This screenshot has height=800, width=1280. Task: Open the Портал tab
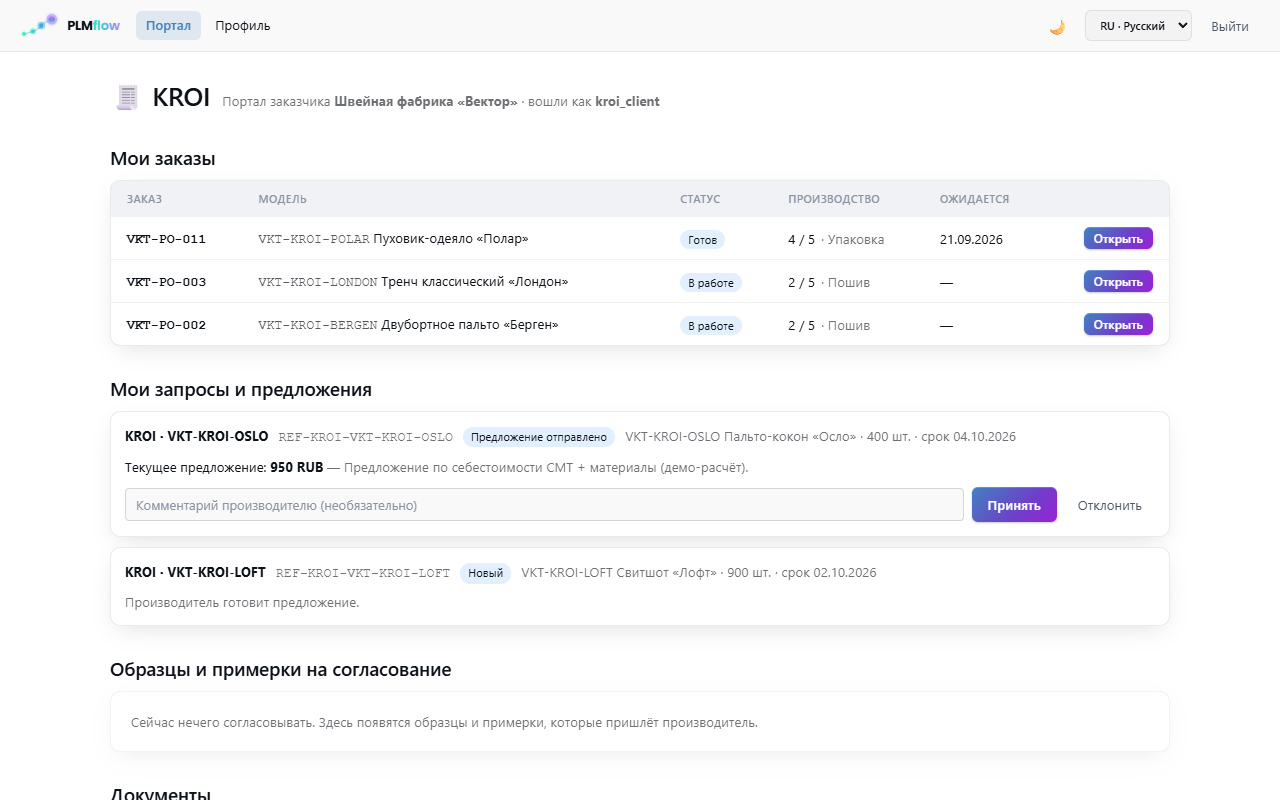tap(168, 26)
